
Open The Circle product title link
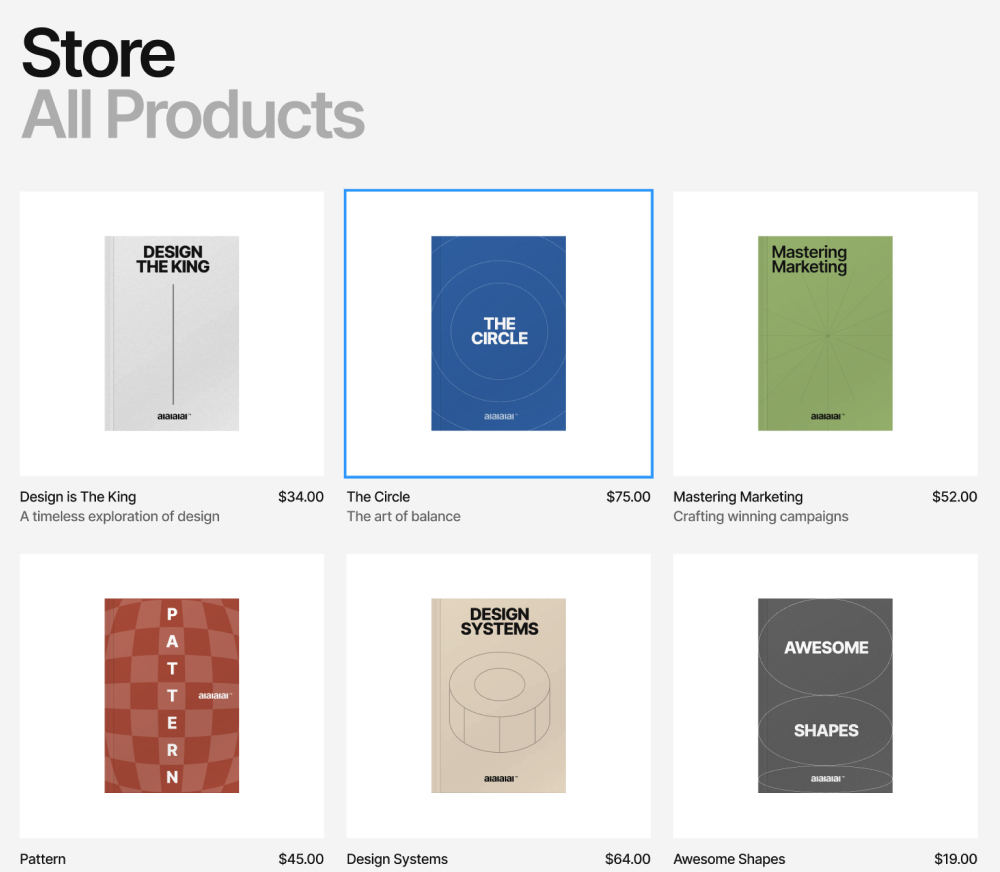pos(378,496)
